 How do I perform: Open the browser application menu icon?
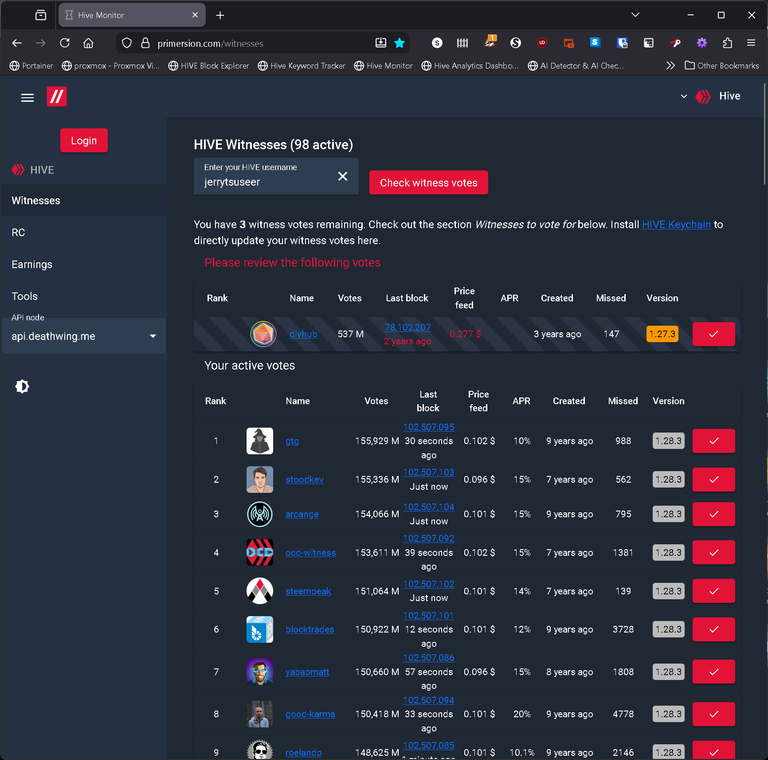[751, 43]
